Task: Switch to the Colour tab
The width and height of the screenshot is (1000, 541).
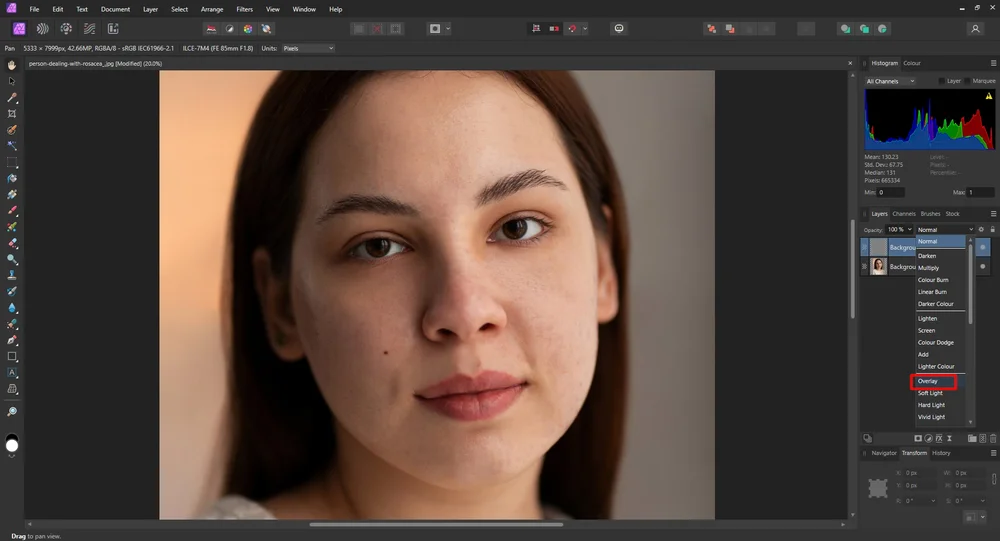Action: 912,63
